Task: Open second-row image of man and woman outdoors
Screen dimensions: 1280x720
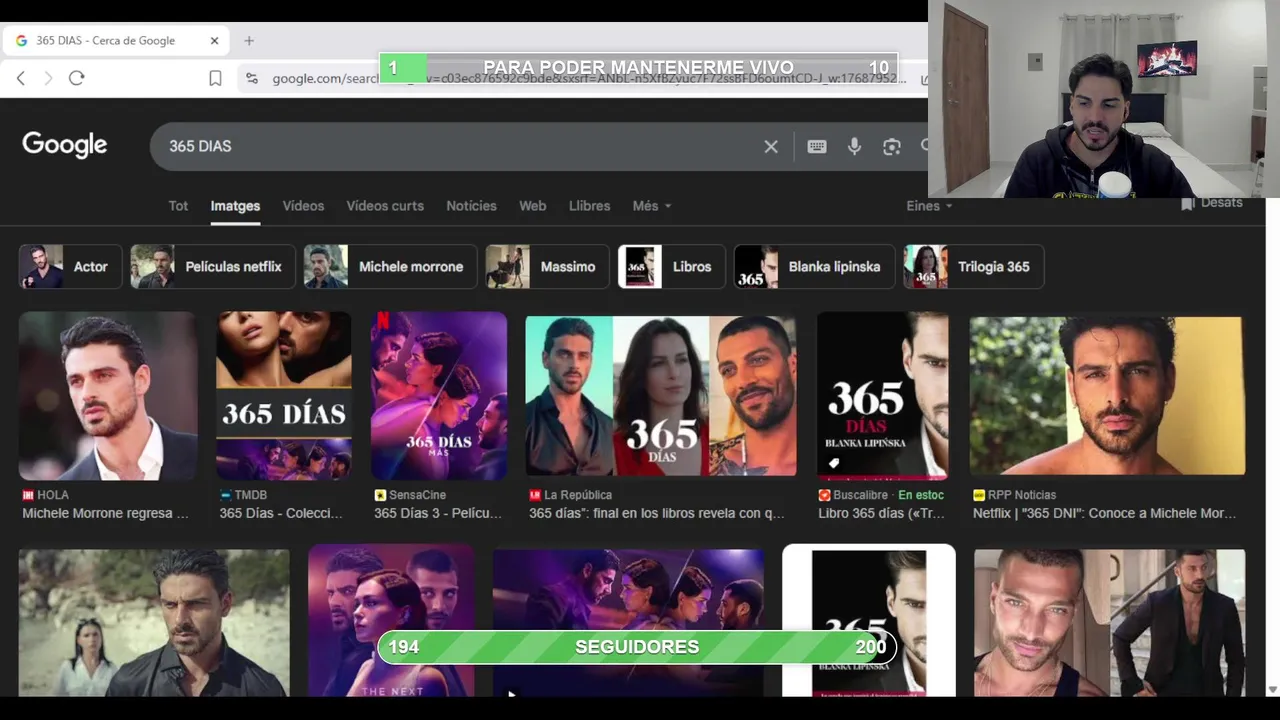Action: pos(154,622)
